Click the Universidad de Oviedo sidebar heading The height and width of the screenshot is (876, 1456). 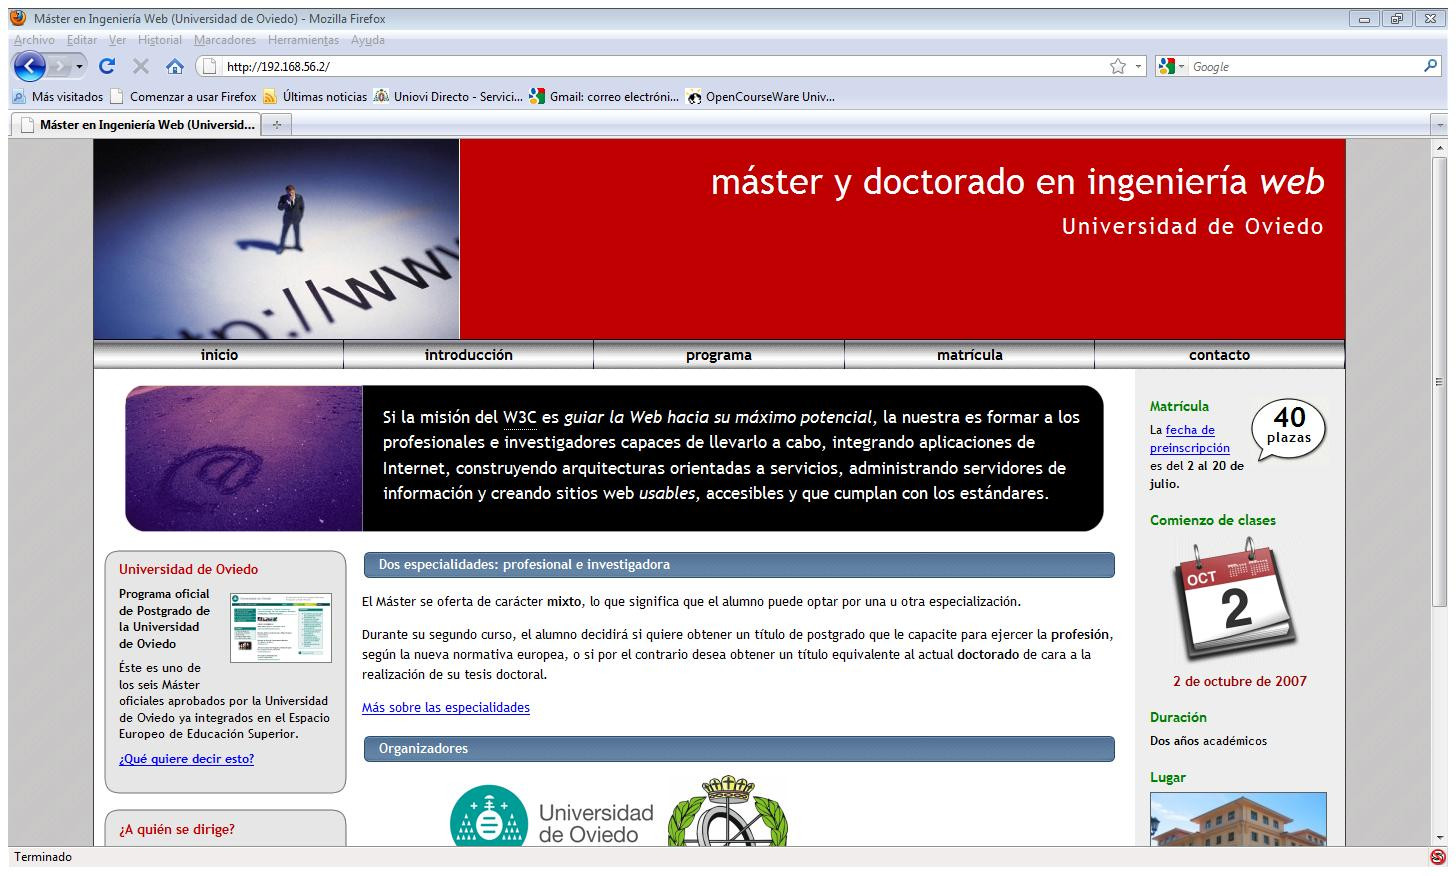point(188,569)
